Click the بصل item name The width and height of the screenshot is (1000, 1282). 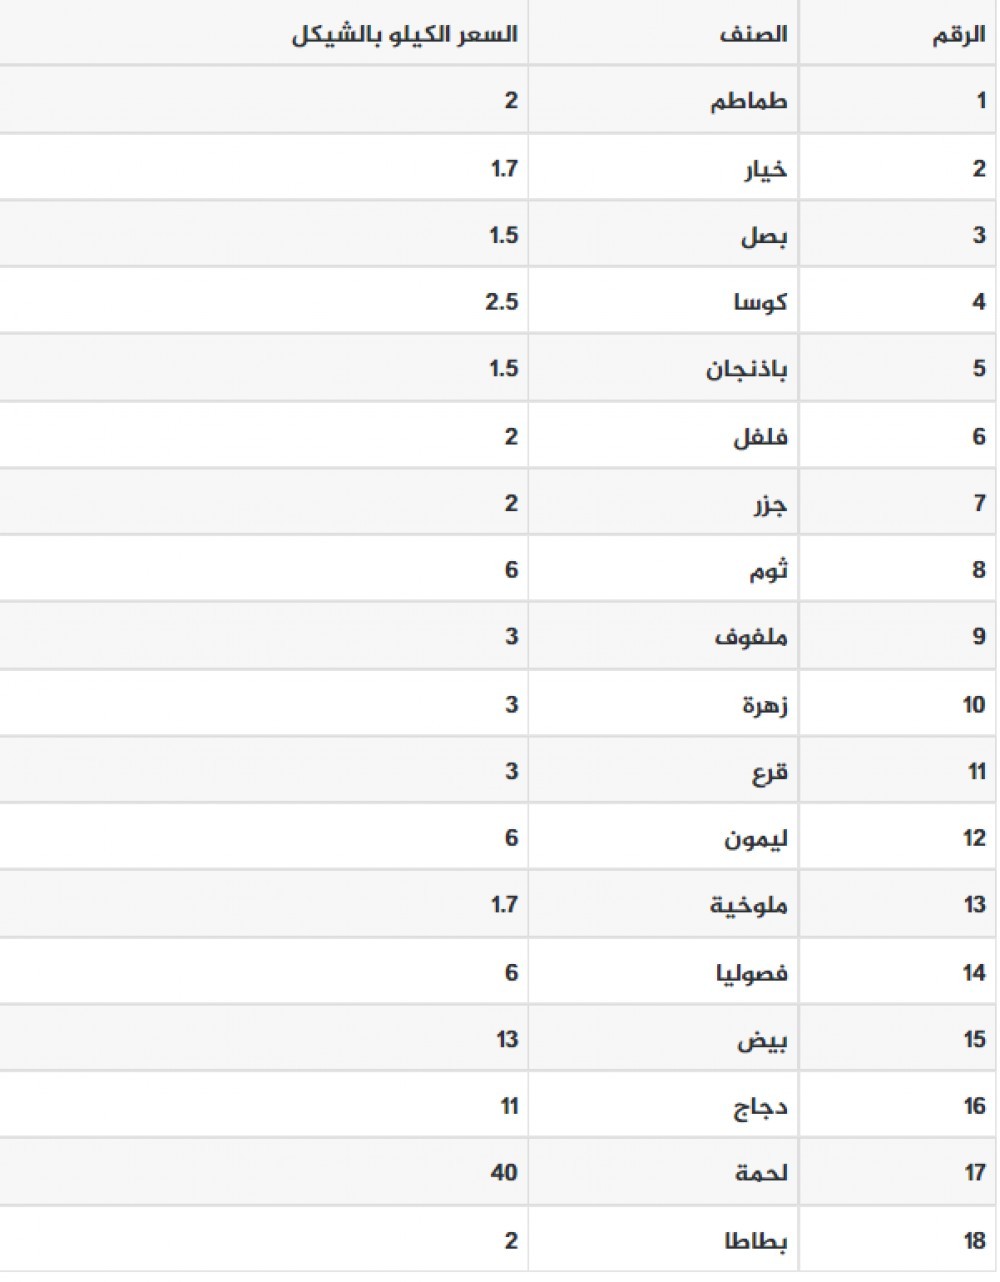pyautogui.click(x=764, y=237)
